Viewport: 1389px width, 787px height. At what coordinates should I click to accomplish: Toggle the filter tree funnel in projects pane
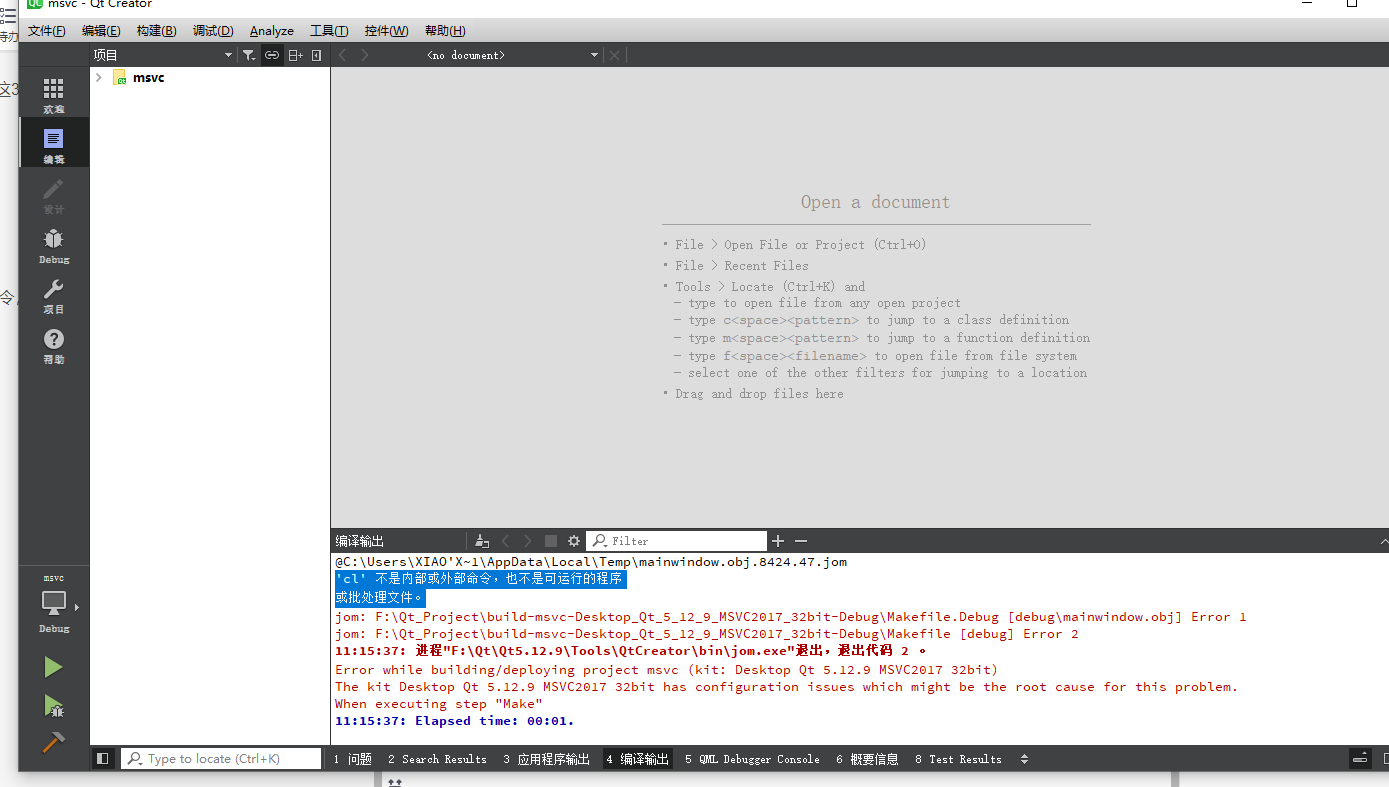click(248, 55)
